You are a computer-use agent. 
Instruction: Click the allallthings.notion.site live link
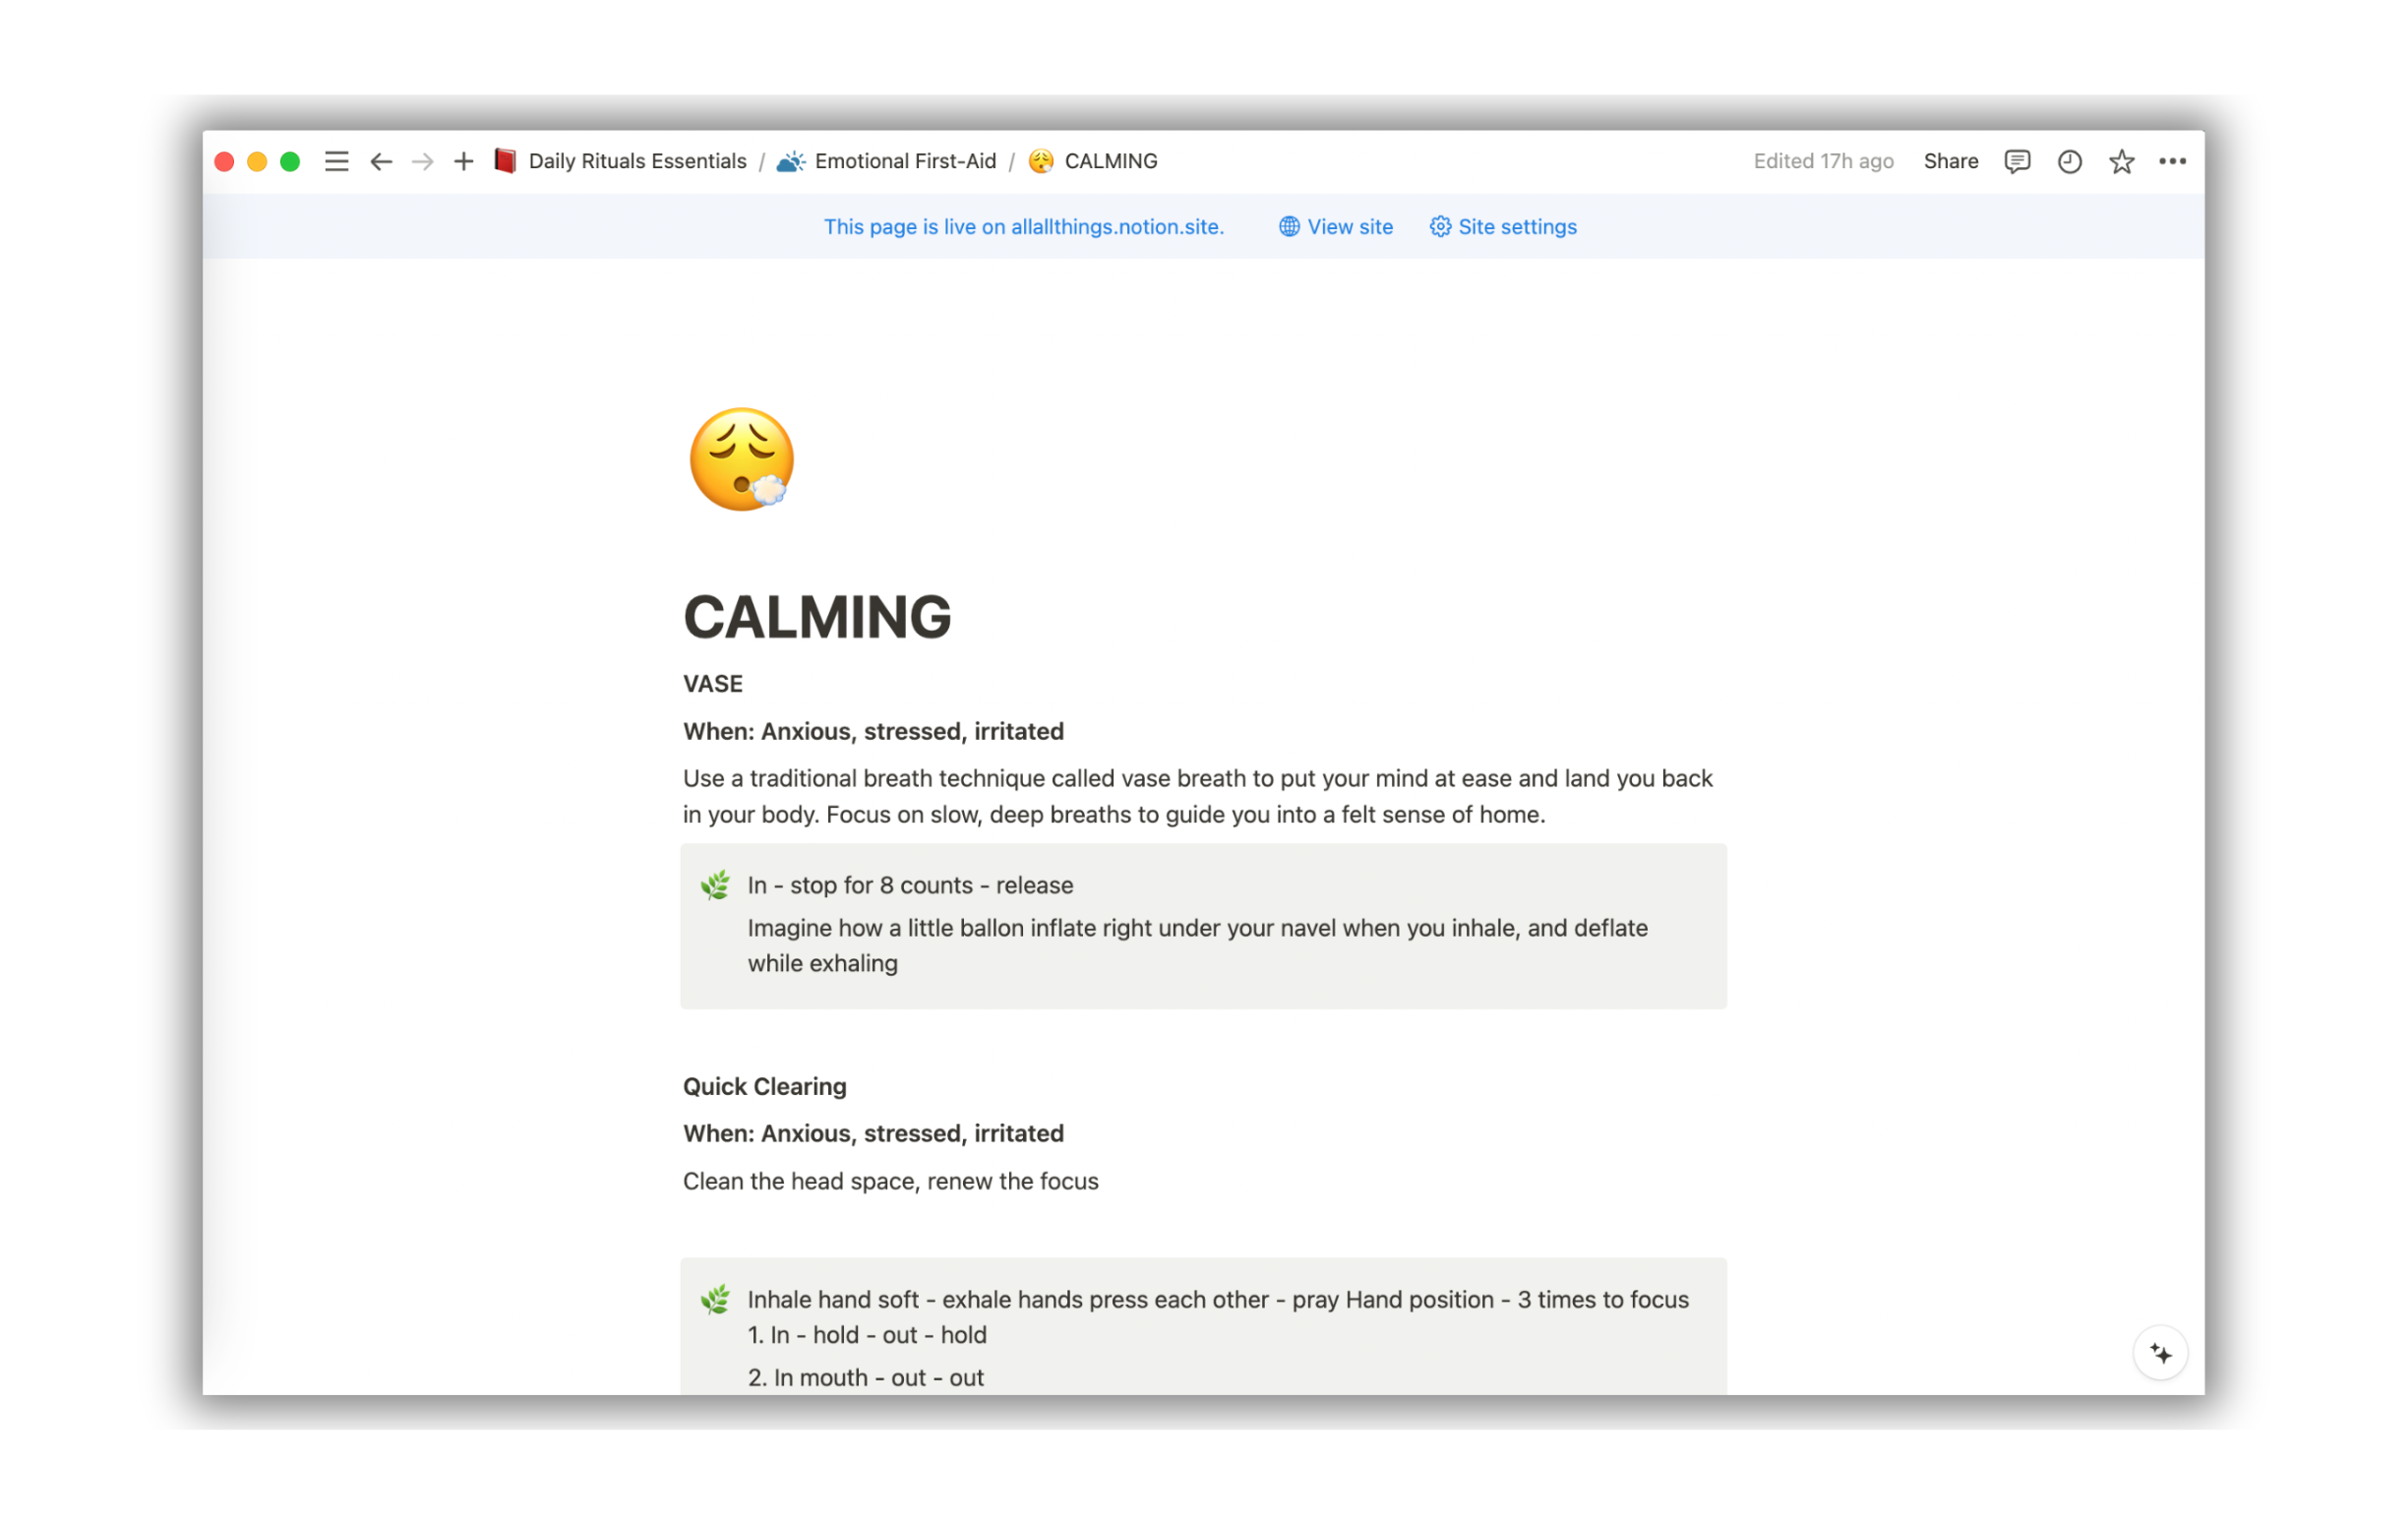[x=1116, y=227]
